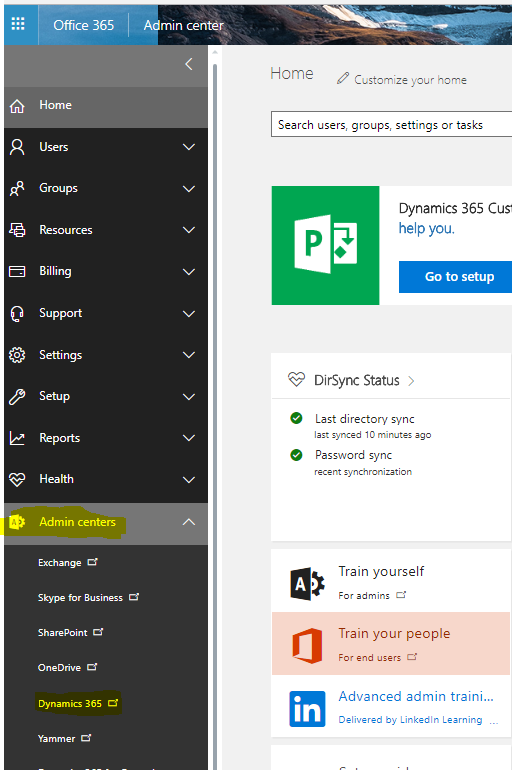Click the Health heart icon
Viewport: 512px width, 770px height.
(17, 479)
